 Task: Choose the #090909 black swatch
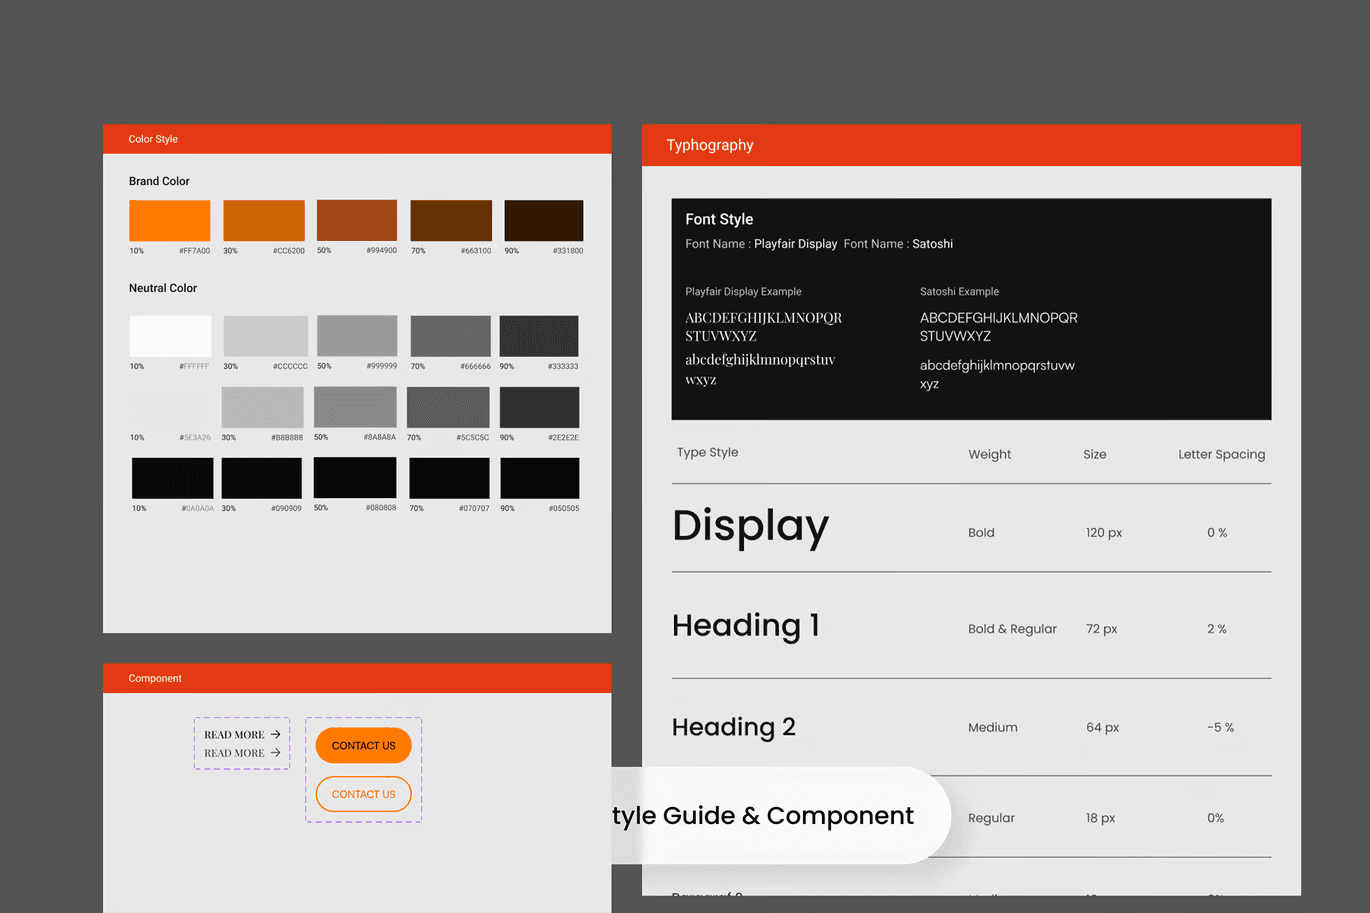coord(262,478)
